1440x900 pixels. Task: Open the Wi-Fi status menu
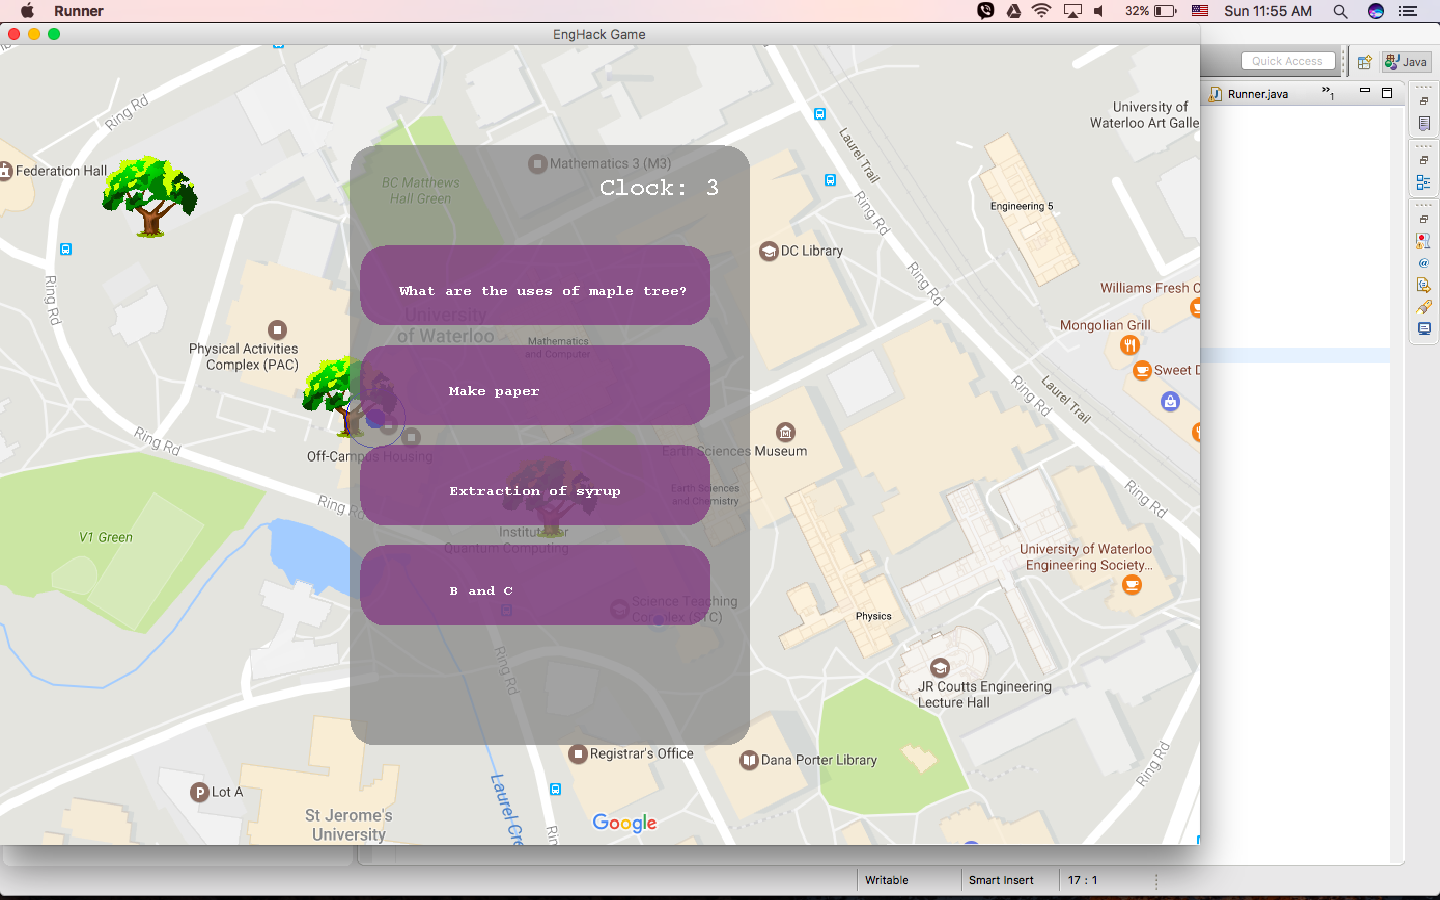coord(1042,11)
